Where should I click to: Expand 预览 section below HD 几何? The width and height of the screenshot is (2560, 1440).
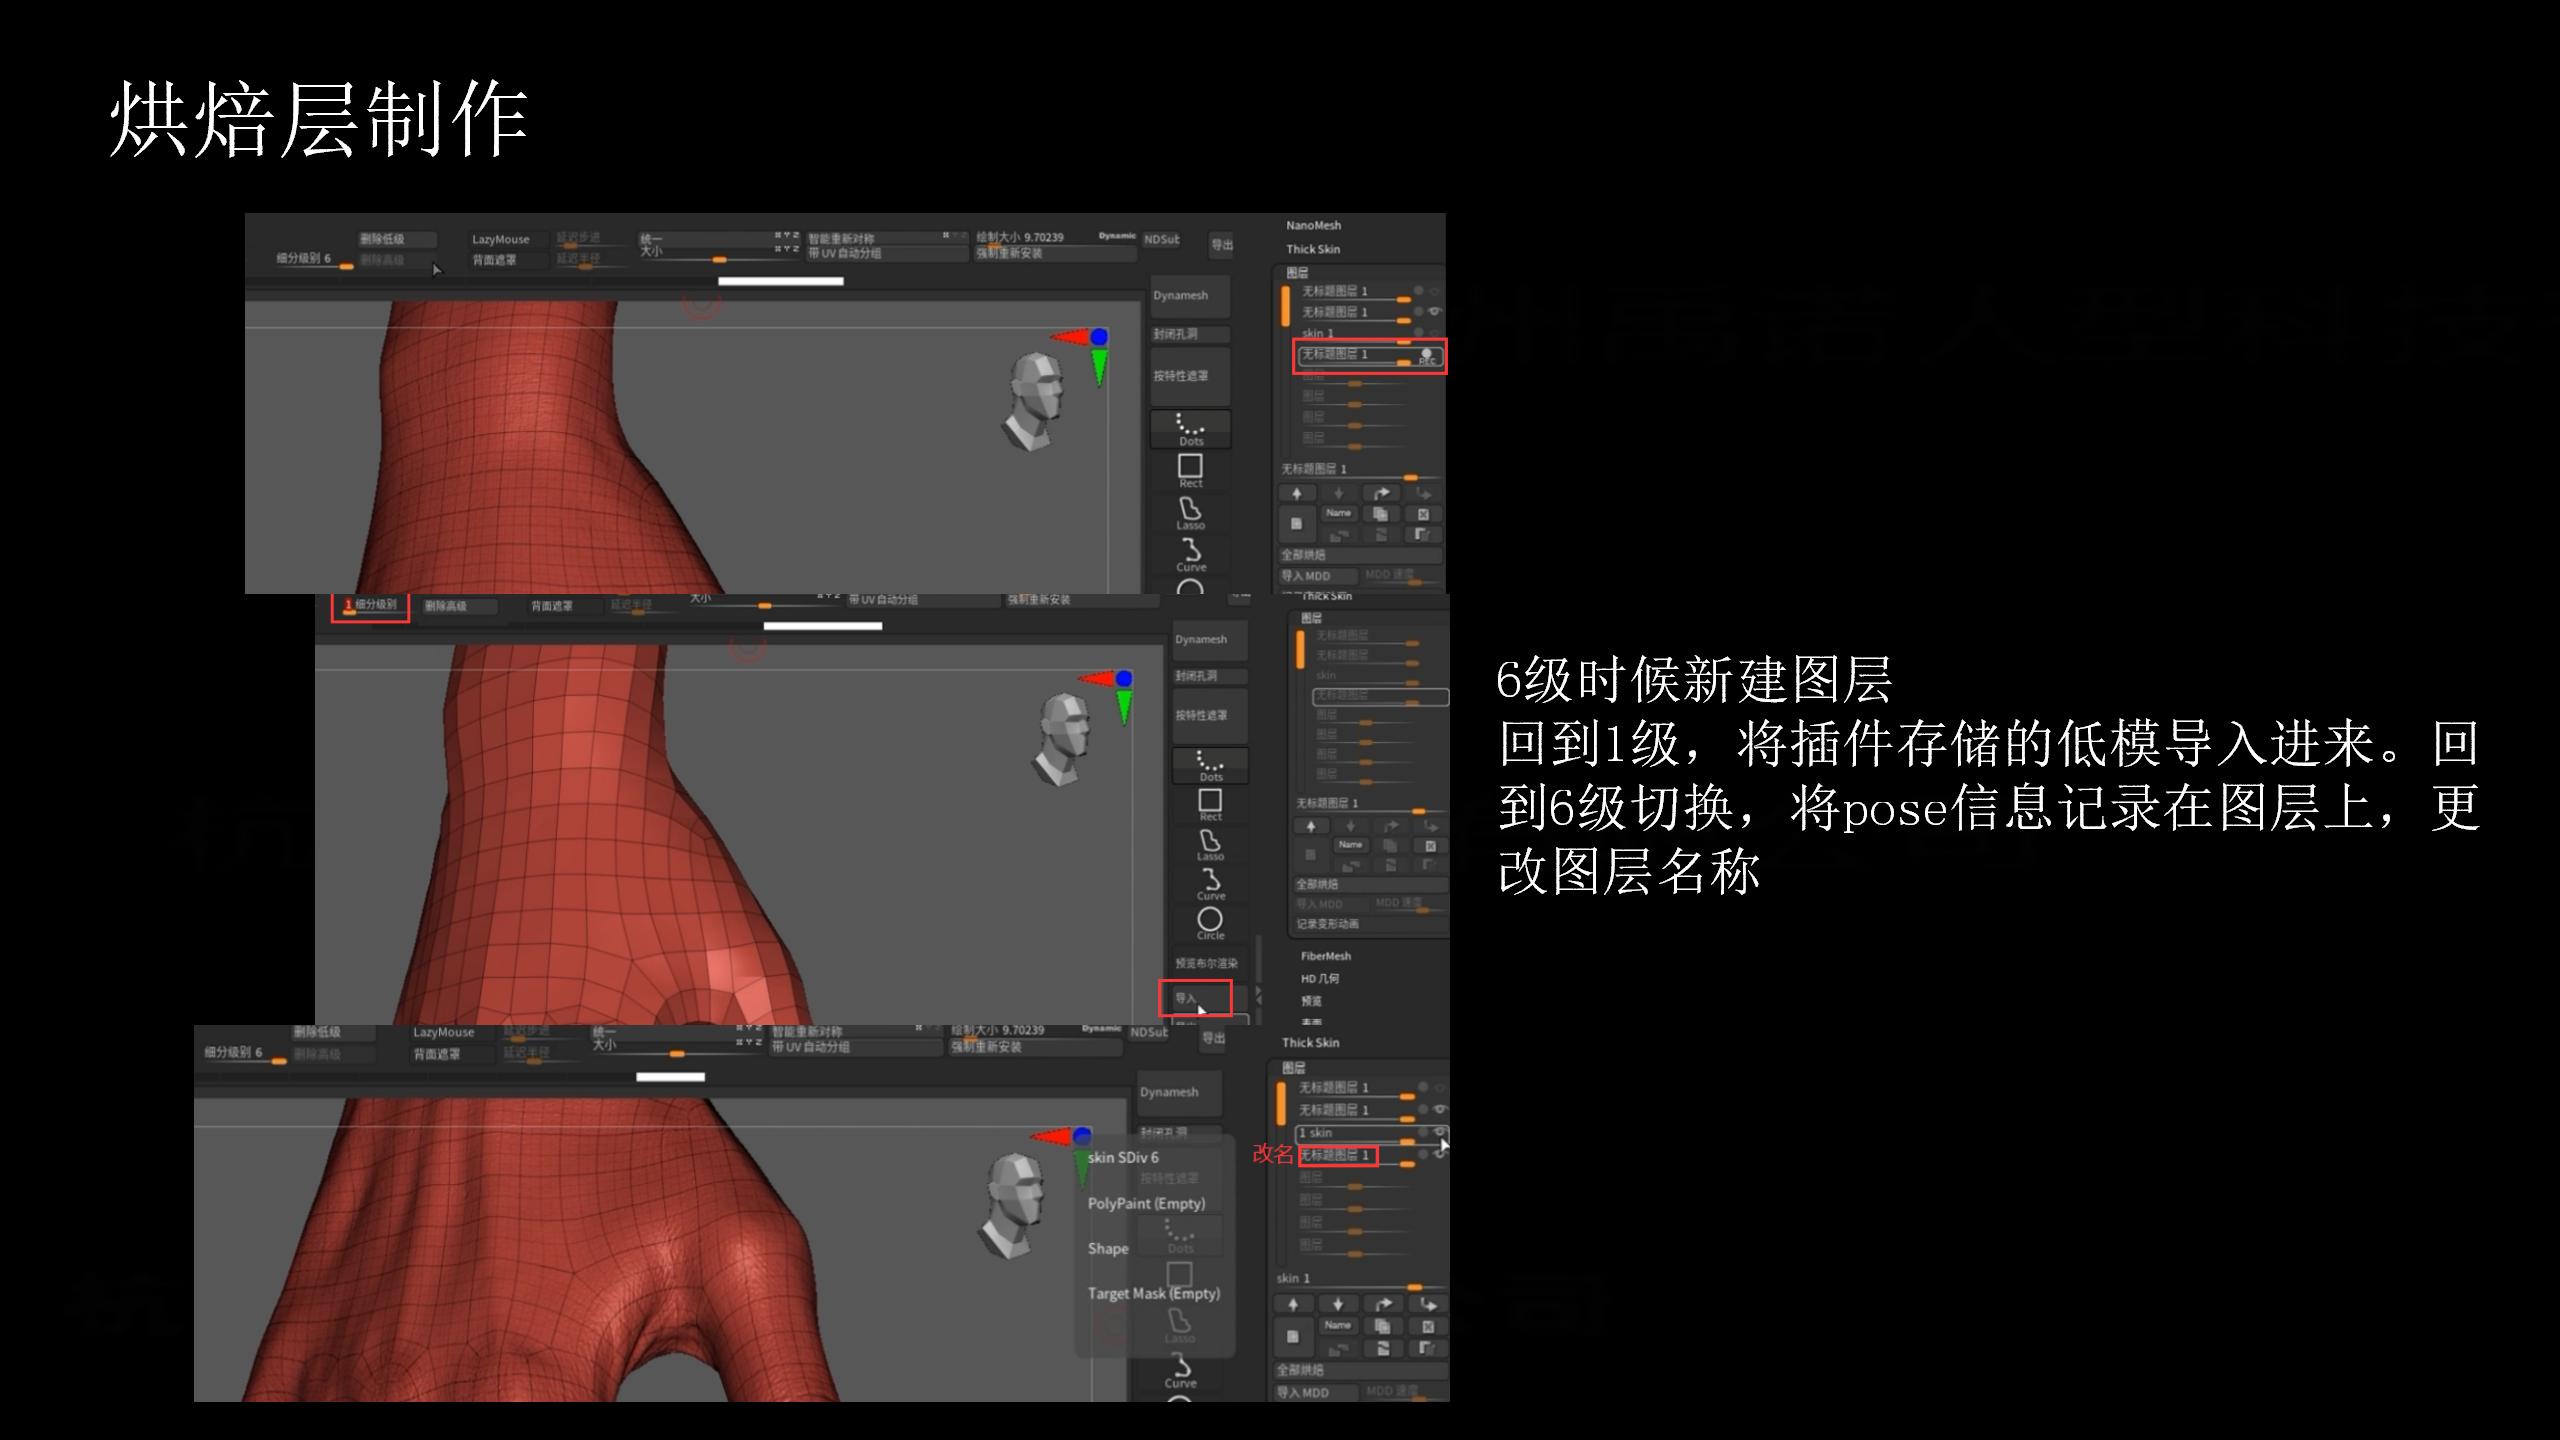[x=1311, y=1001]
